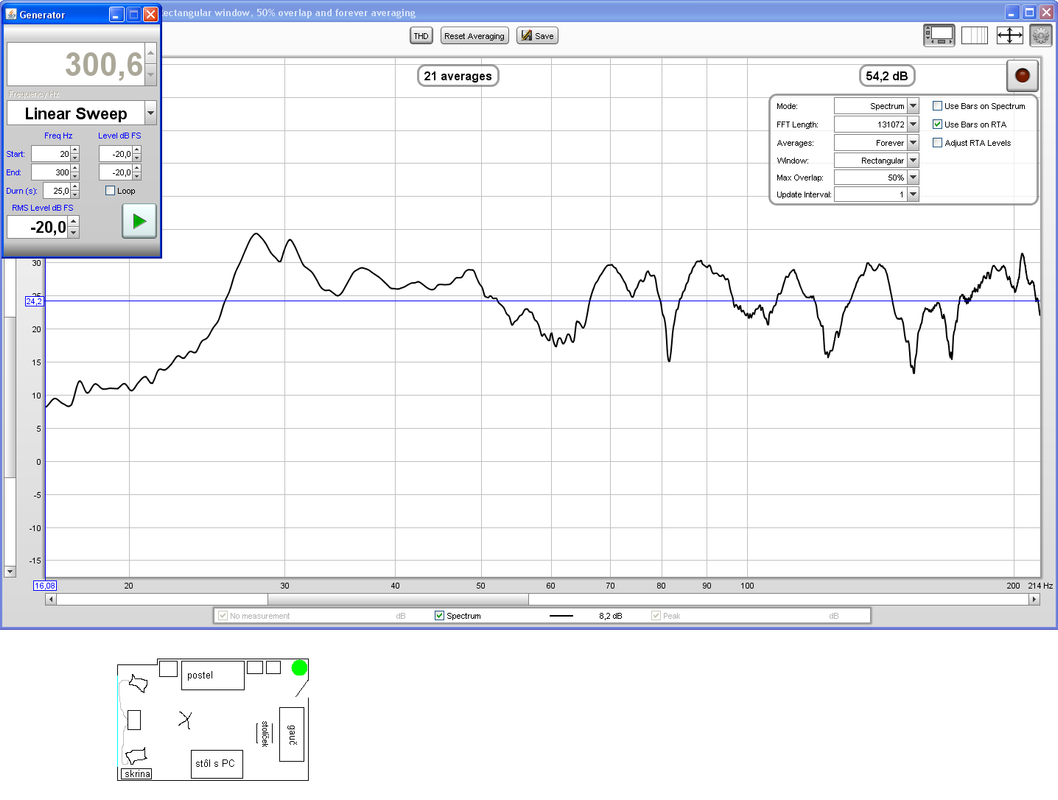Maximize the main RTA window

(1029, 12)
